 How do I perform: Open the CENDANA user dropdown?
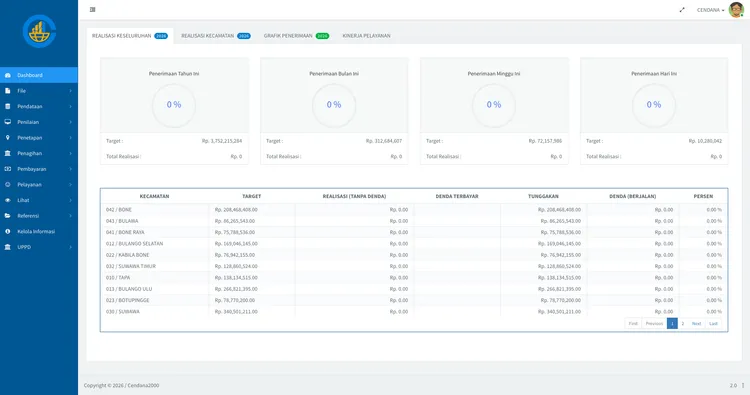click(x=710, y=10)
